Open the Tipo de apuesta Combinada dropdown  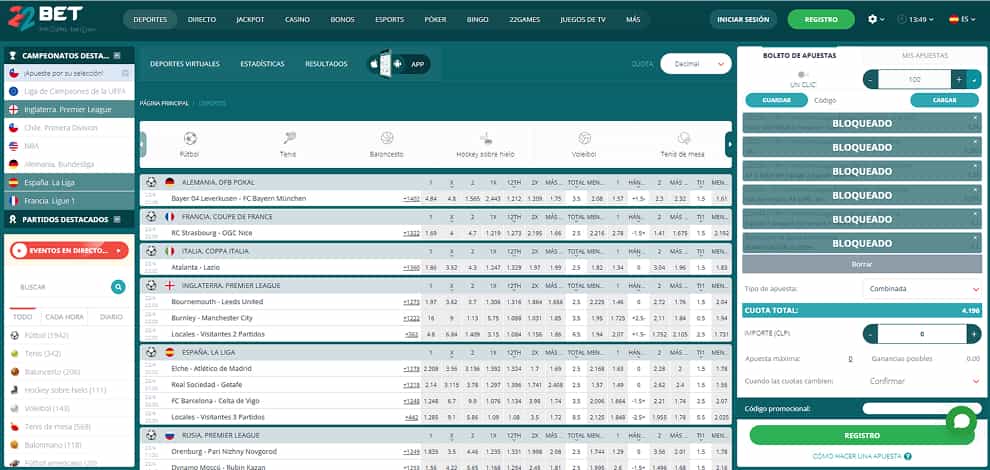point(922,289)
